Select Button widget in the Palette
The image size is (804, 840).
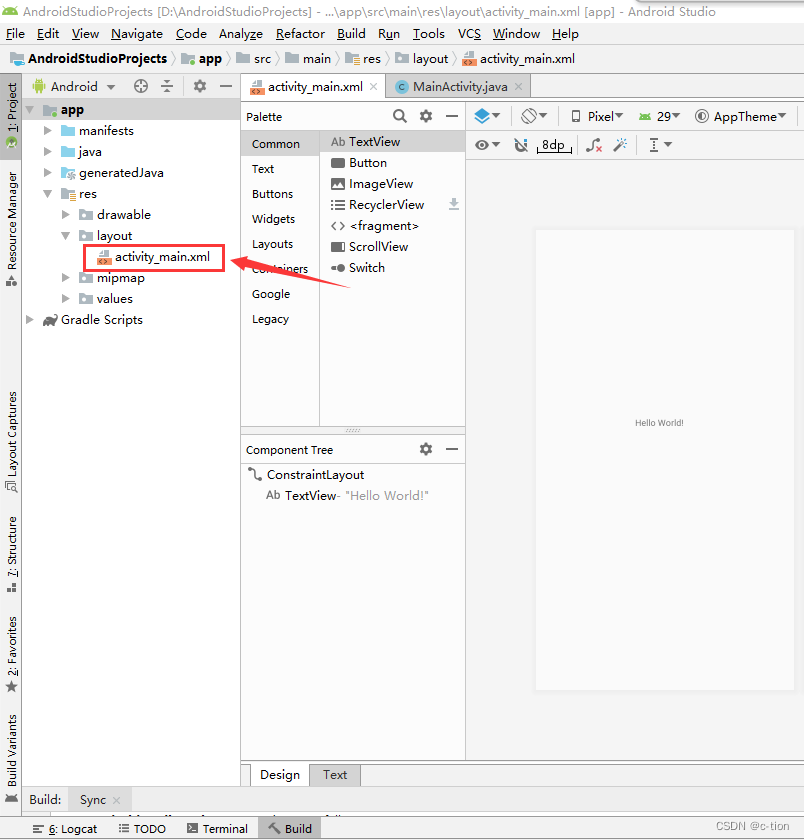(392, 163)
